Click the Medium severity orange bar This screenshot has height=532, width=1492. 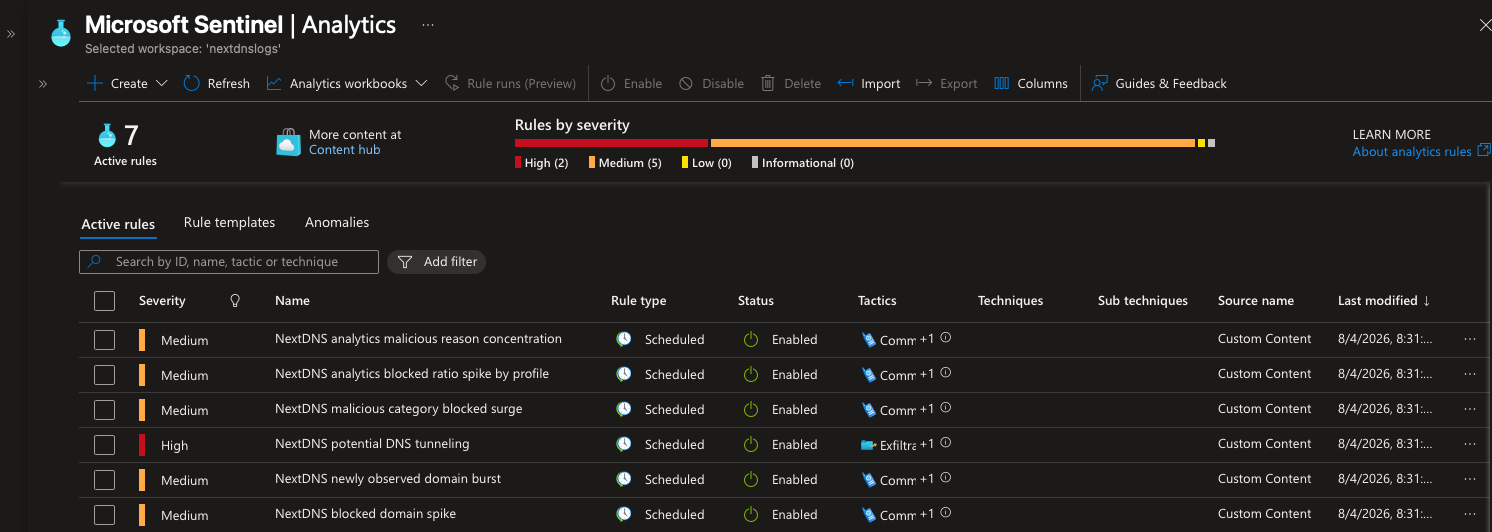pyautogui.click(x=953, y=143)
